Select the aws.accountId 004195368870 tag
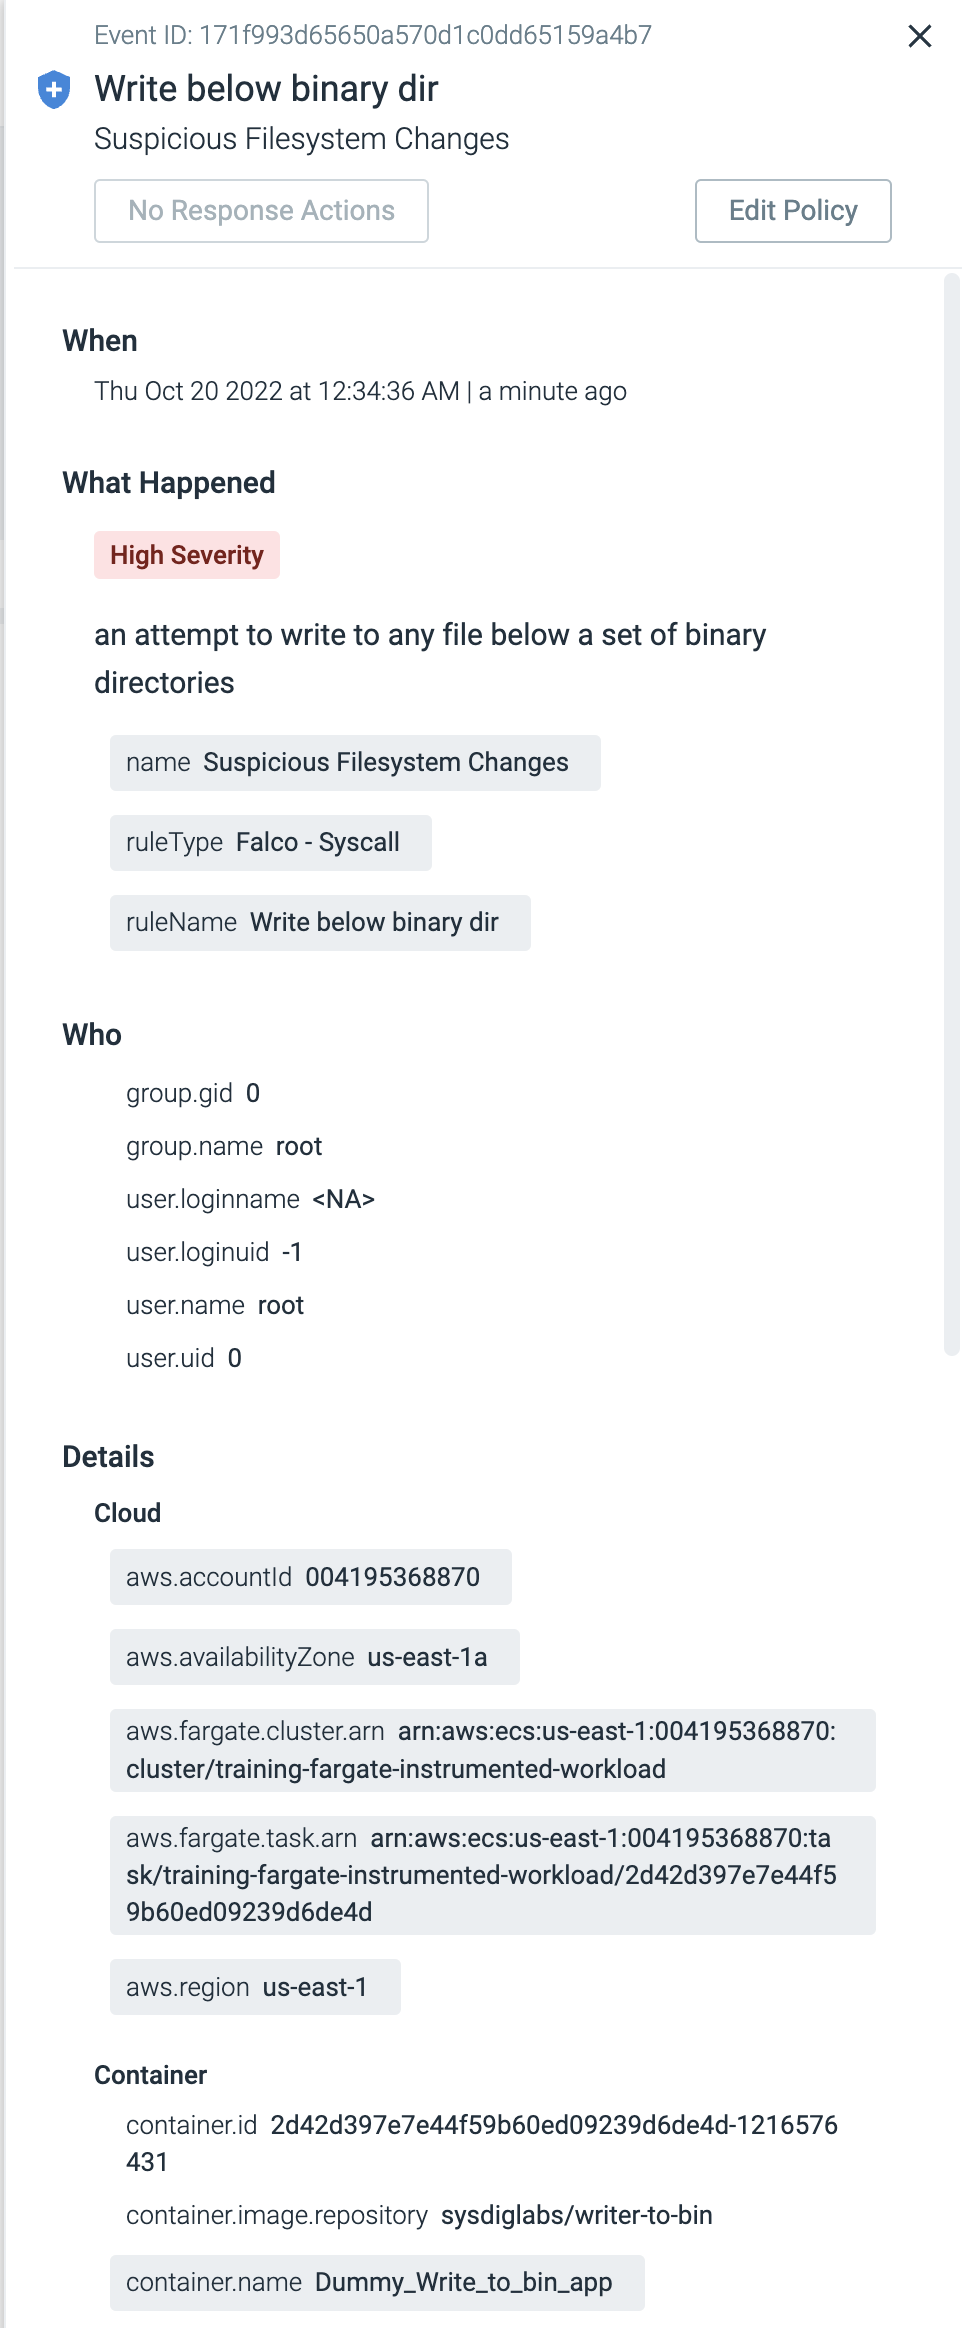Viewport: 962px width, 2328px height. click(x=311, y=1577)
